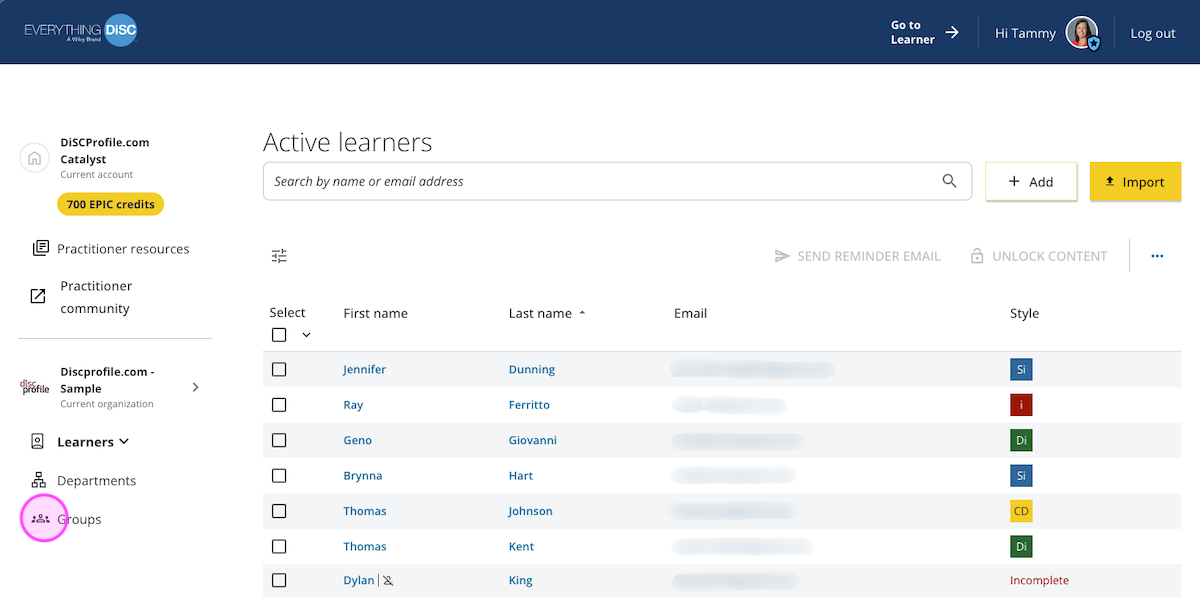
Task: Check the box for Dylan King
Action: pyautogui.click(x=279, y=580)
